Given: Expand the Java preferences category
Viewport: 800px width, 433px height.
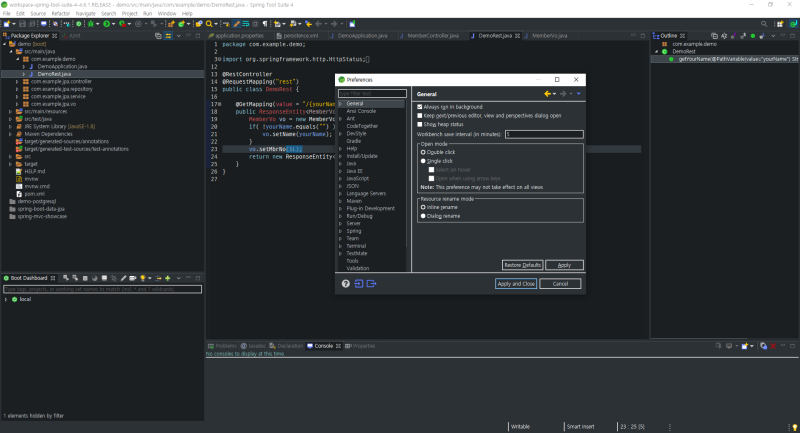Looking at the screenshot, I should pyautogui.click(x=341, y=162).
